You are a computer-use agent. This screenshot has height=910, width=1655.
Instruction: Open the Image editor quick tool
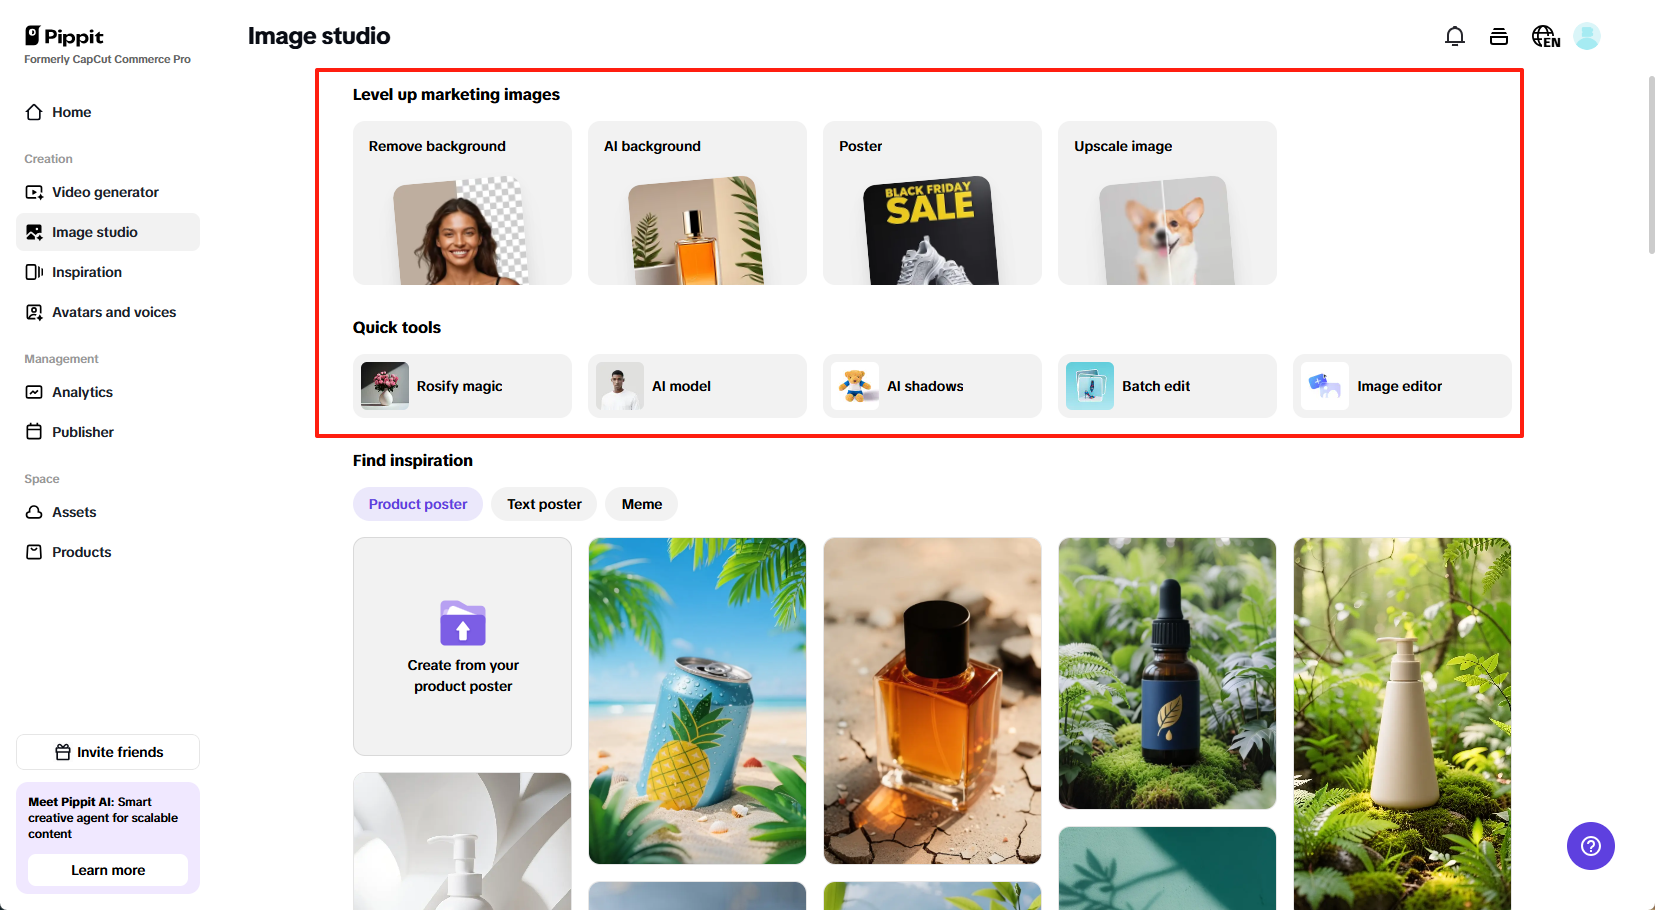1402,386
